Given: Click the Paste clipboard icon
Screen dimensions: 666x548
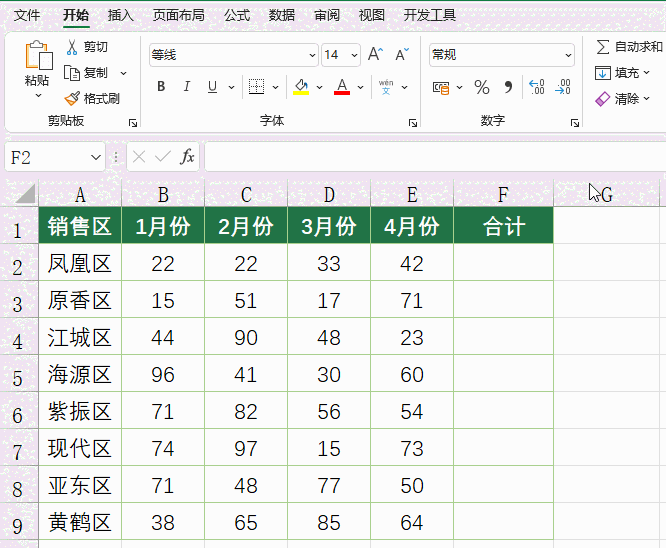Looking at the screenshot, I should tap(39, 55).
